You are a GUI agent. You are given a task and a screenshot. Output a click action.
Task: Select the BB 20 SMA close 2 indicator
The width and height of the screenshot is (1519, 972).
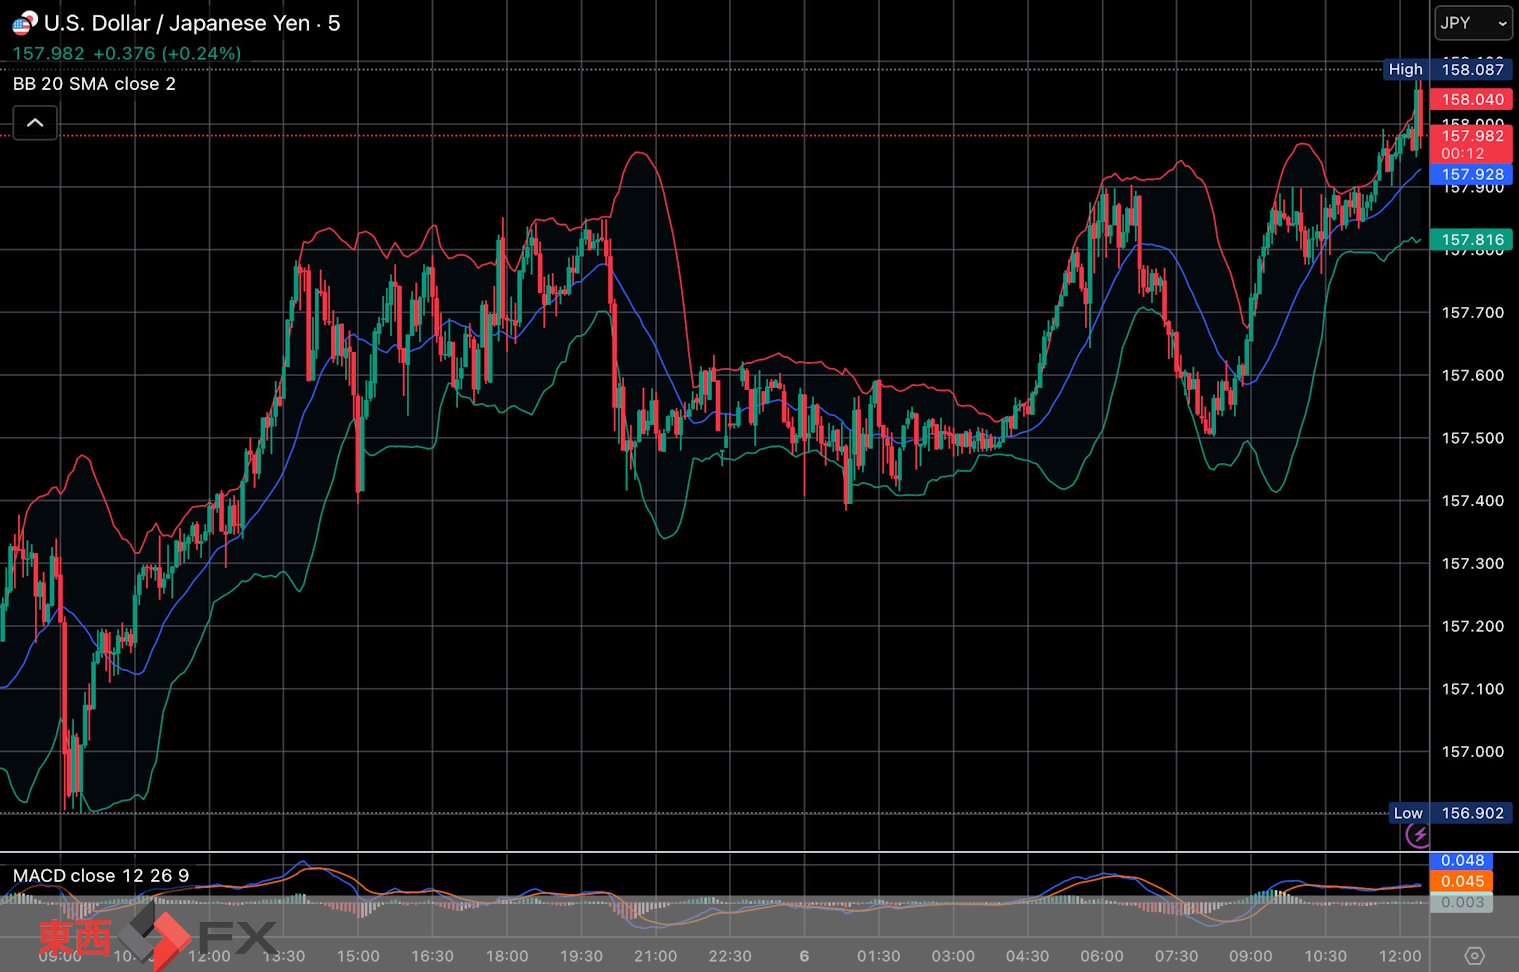point(94,84)
